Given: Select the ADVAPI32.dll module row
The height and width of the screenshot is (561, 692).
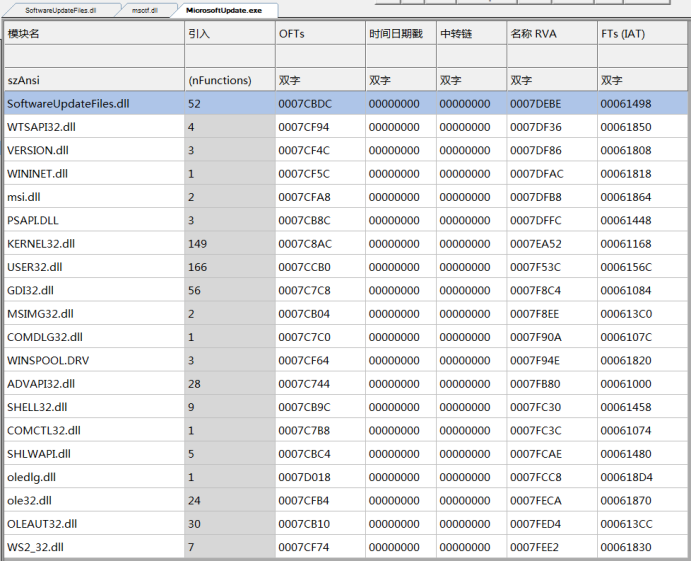Looking at the screenshot, I should [346, 384].
